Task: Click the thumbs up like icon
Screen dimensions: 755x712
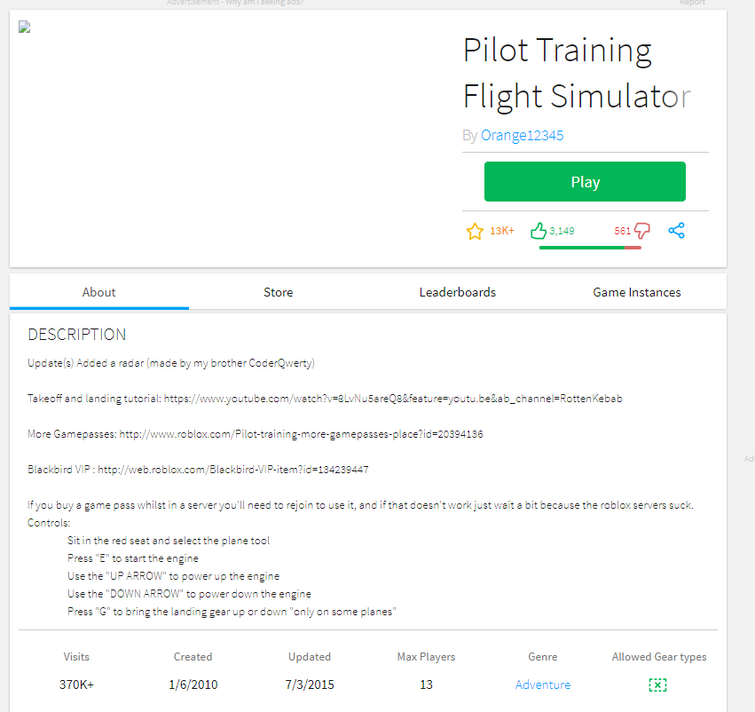Action: click(538, 231)
